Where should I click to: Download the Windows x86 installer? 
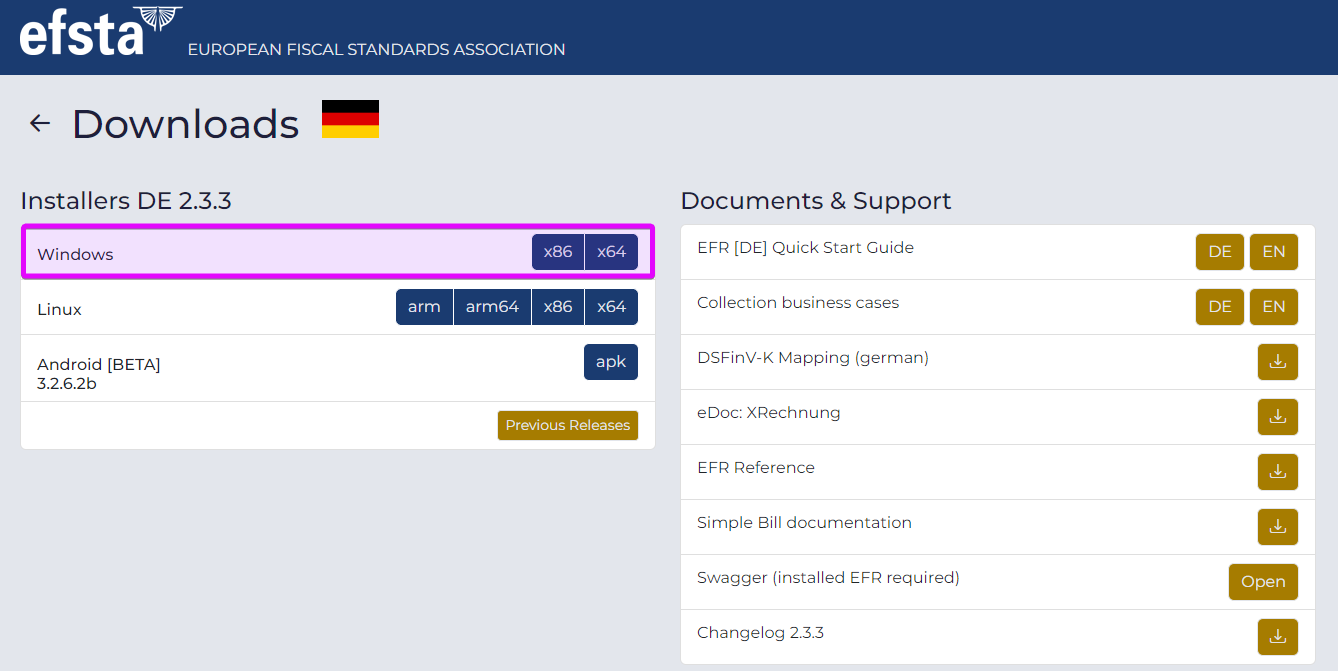tap(558, 252)
